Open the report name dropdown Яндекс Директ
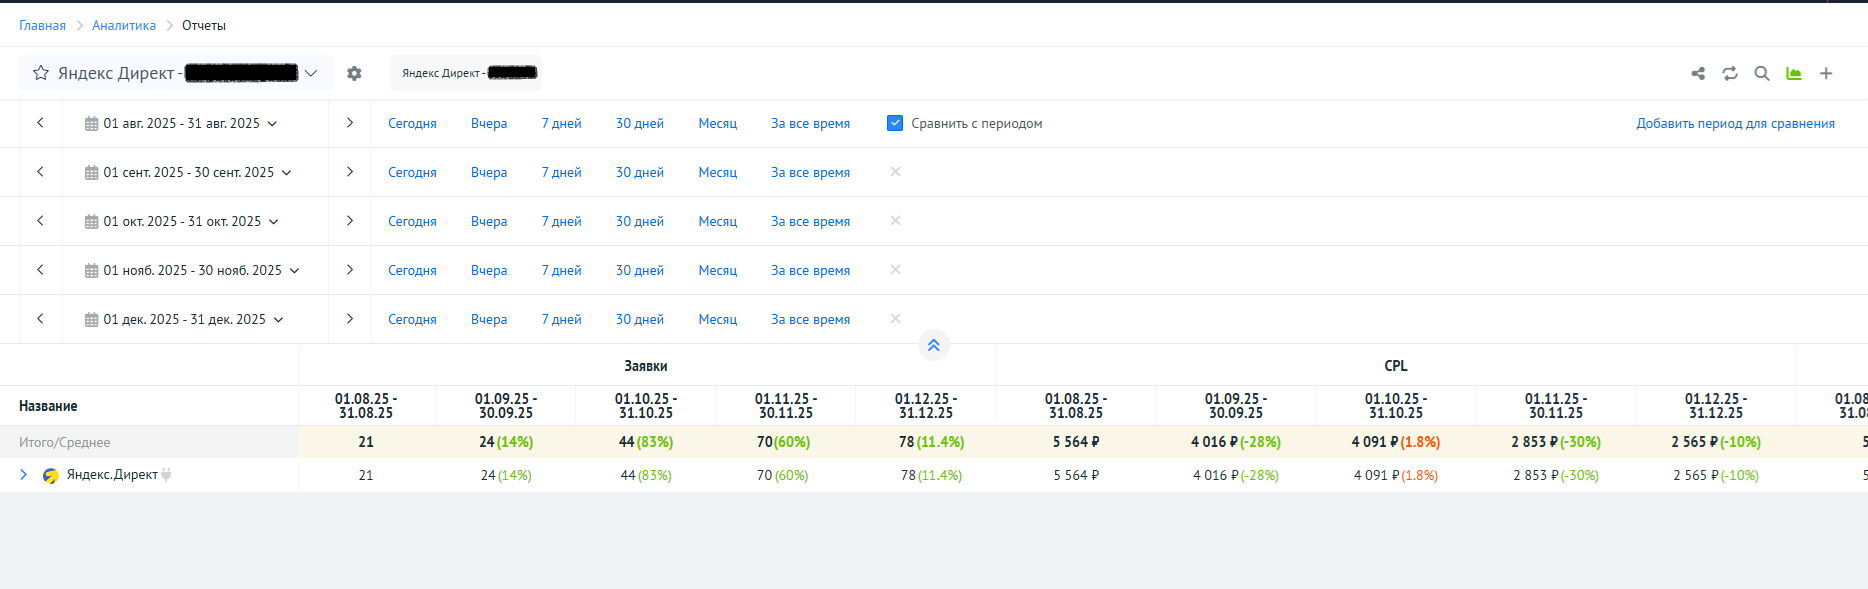 (176, 73)
